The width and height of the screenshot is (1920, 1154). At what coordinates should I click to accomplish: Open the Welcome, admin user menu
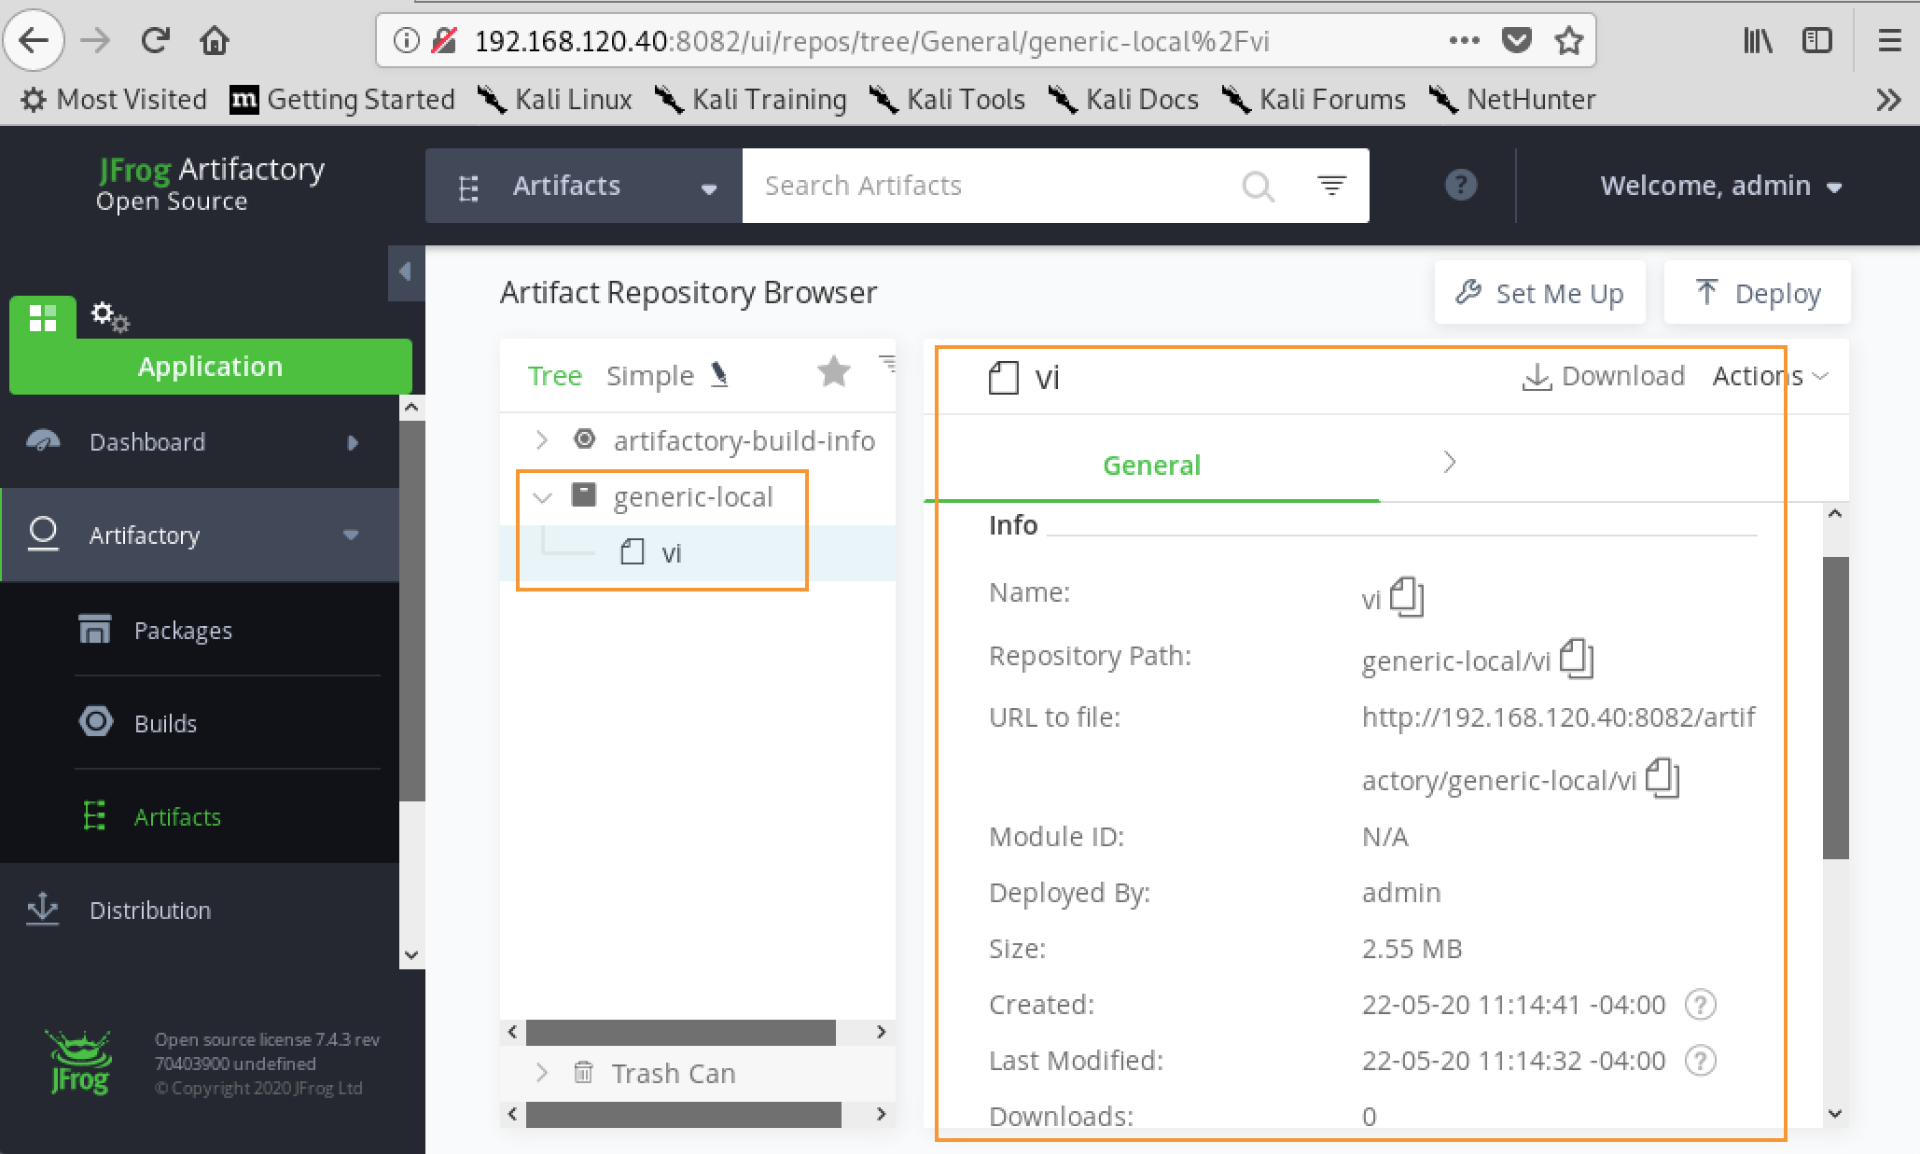point(1721,186)
